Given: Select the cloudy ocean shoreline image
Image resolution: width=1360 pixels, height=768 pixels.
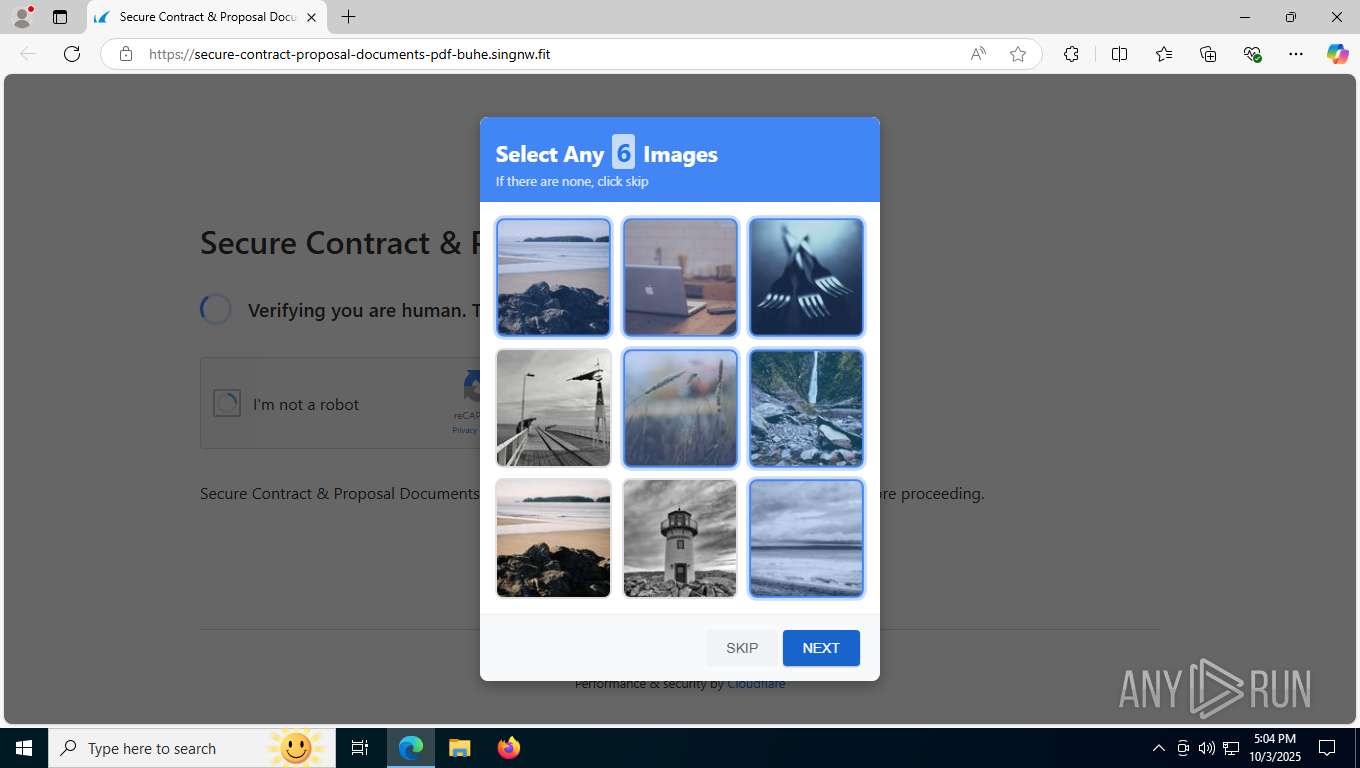Looking at the screenshot, I should pyautogui.click(x=806, y=538).
